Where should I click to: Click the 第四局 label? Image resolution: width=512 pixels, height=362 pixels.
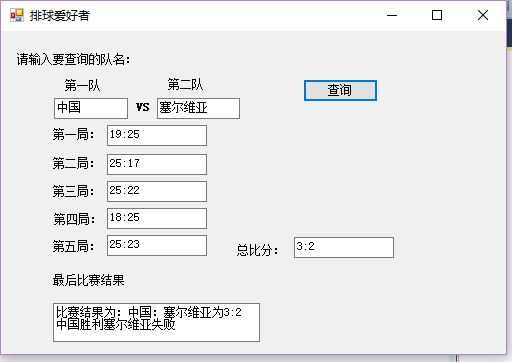click(x=74, y=219)
